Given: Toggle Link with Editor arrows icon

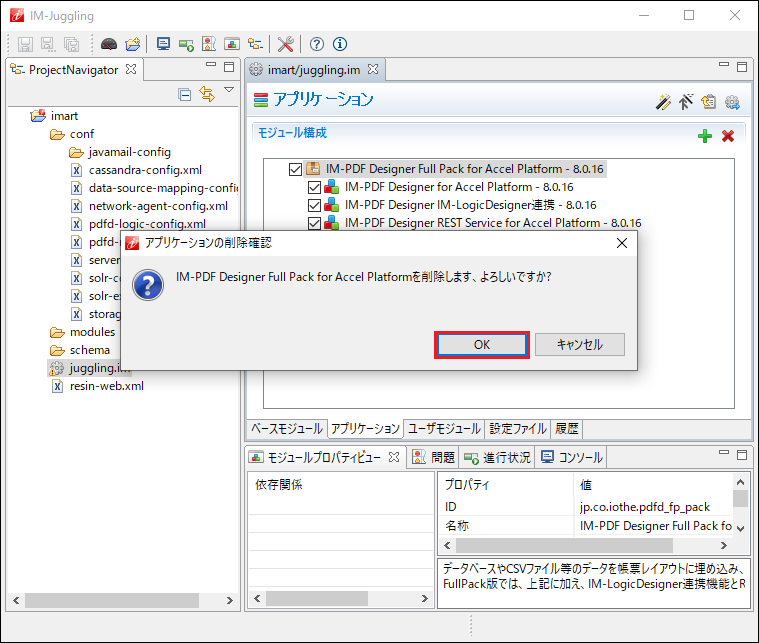Looking at the screenshot, I should 207,93.
